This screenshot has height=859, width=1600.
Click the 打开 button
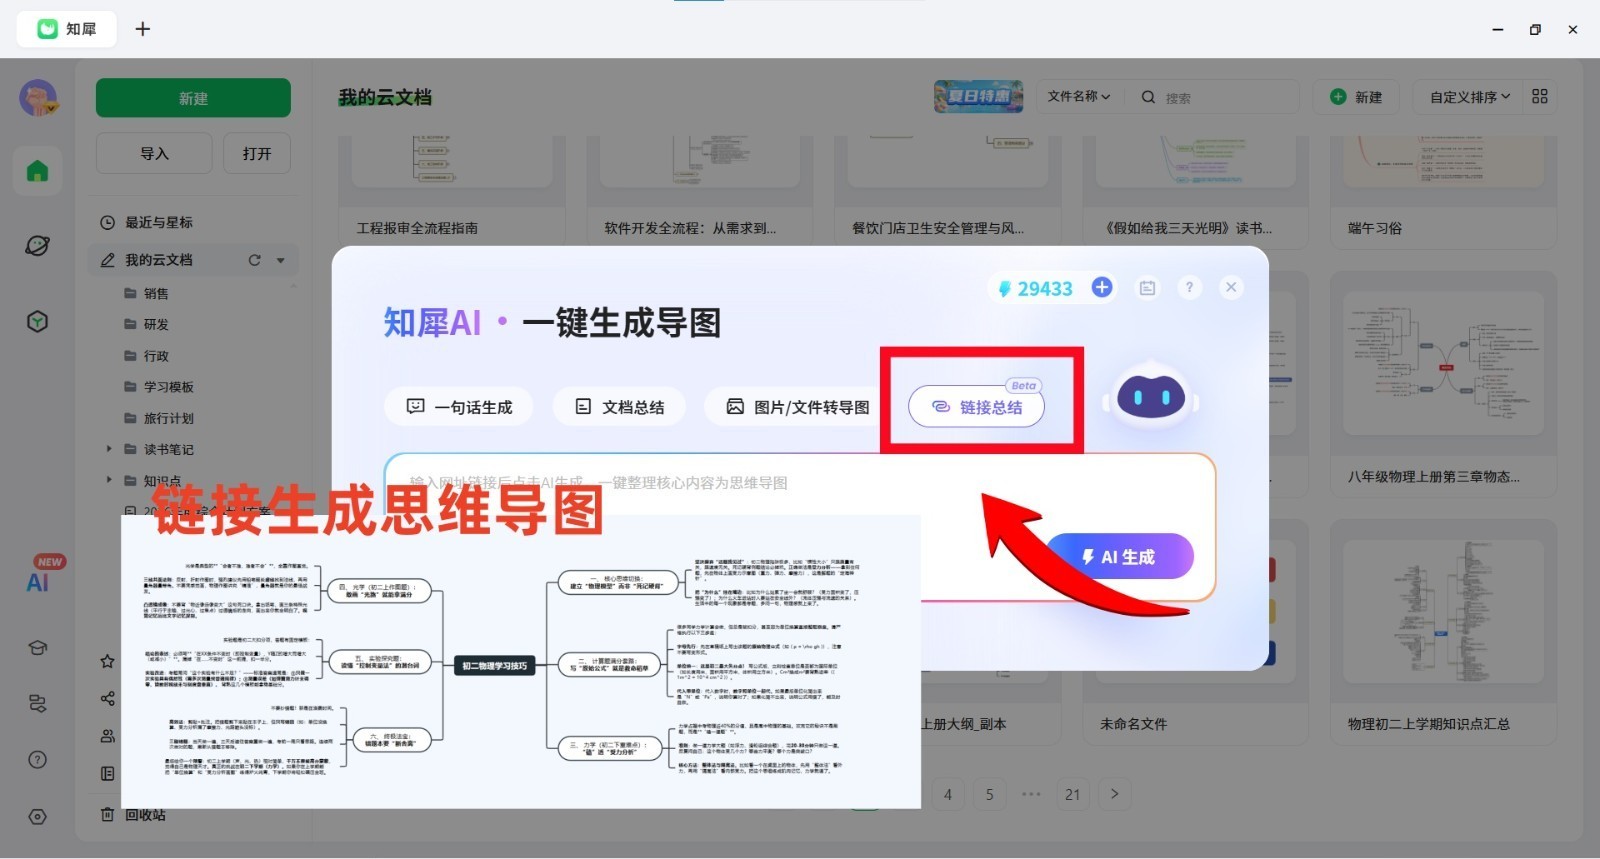pos(257,153)
